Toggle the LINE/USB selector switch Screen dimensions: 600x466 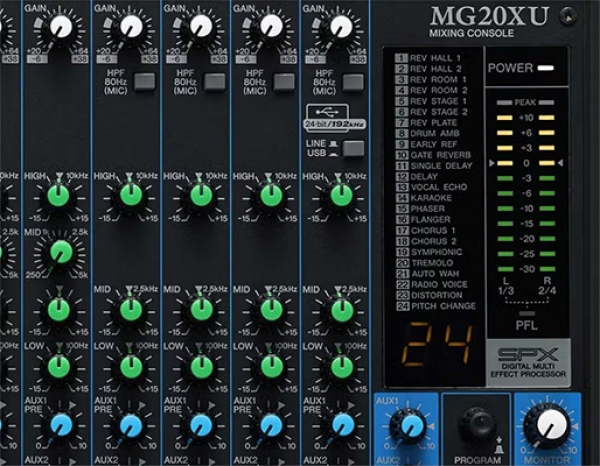click(x=353, y=148)
